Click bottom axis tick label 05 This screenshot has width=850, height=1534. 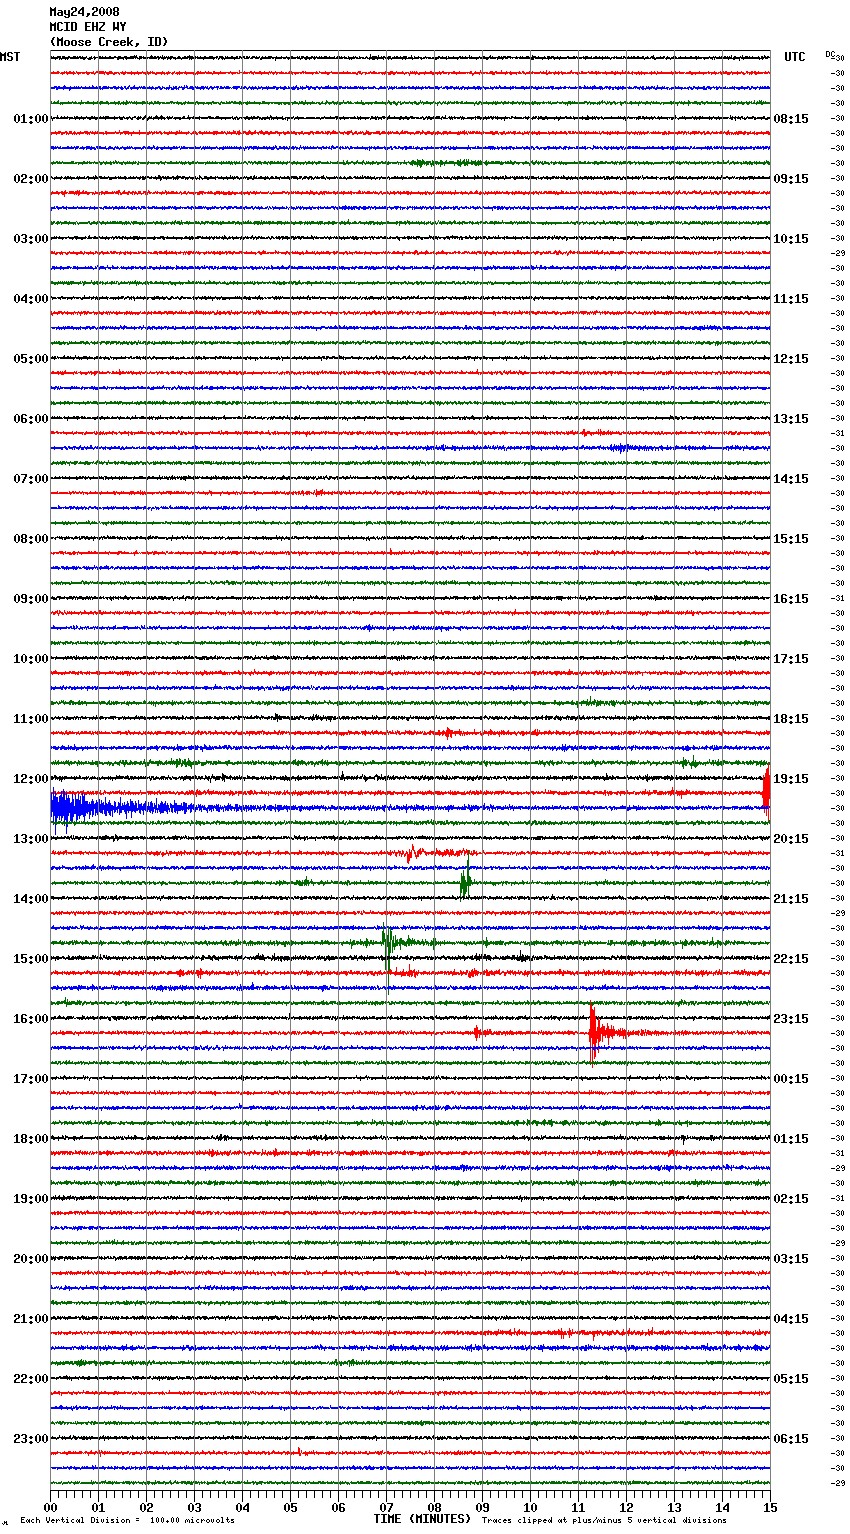pyautogui.click(x=290, y=1507)
